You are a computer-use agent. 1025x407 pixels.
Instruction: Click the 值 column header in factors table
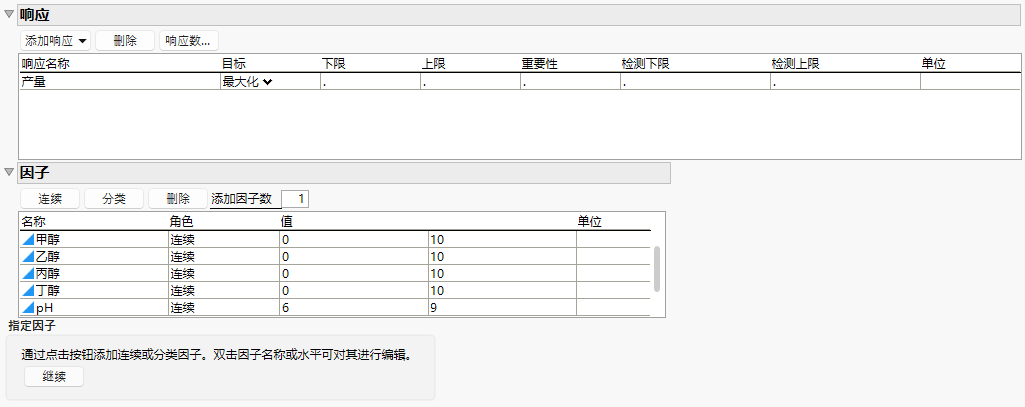(x=286, y=221)
